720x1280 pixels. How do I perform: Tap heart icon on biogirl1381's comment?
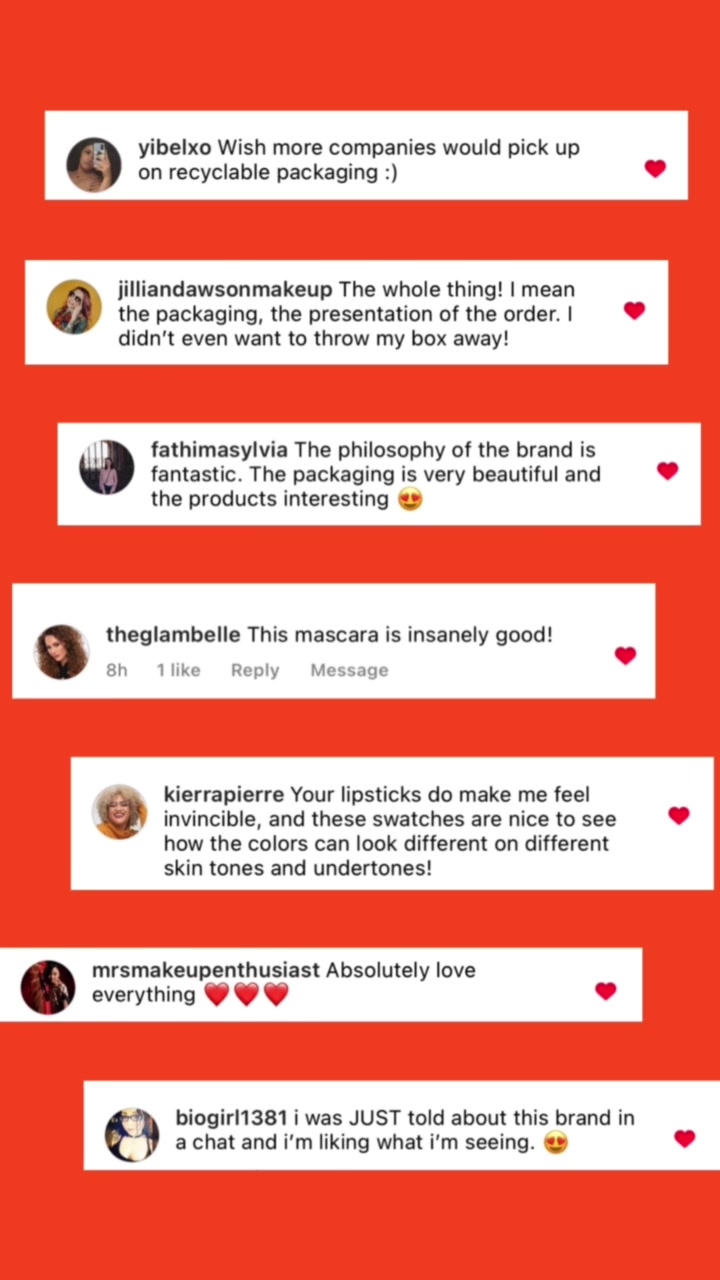684,1138
